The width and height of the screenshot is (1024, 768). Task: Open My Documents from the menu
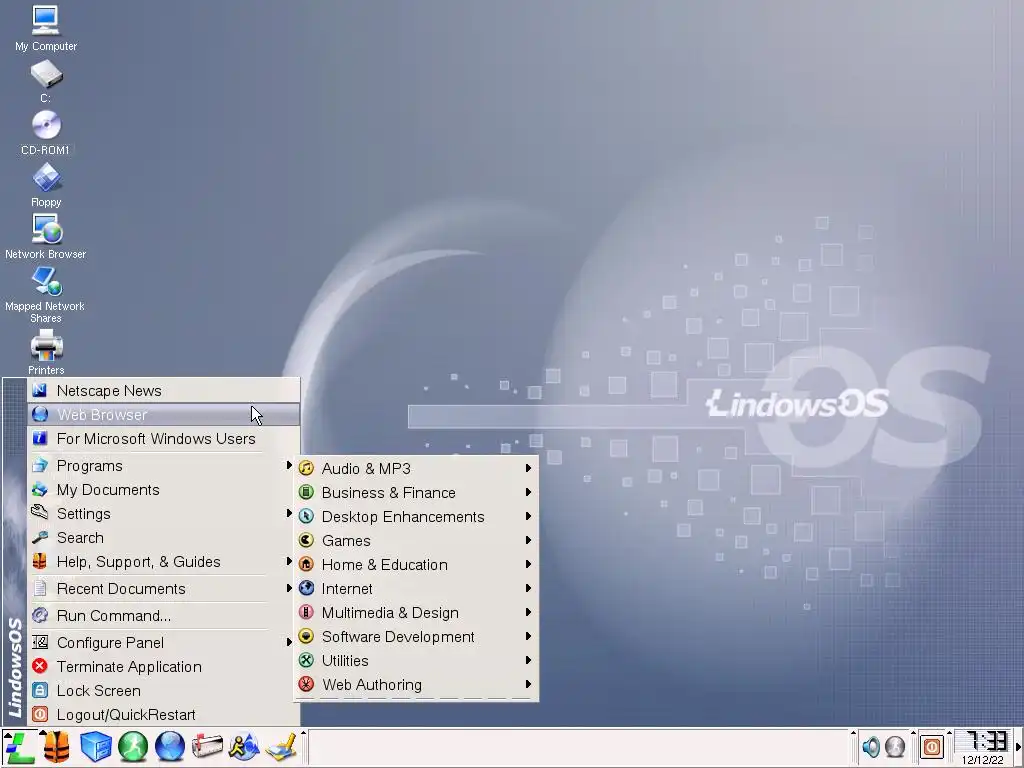coord(164,490)
